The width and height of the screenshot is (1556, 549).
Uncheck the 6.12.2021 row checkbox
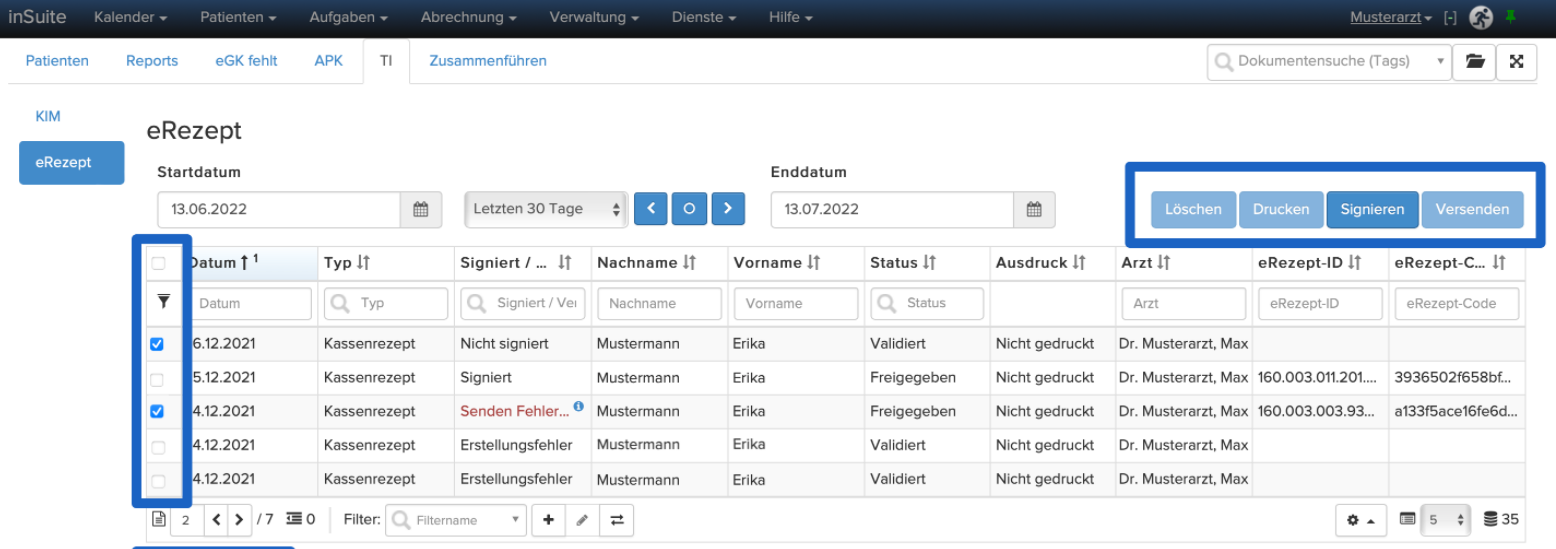[156, 344]
